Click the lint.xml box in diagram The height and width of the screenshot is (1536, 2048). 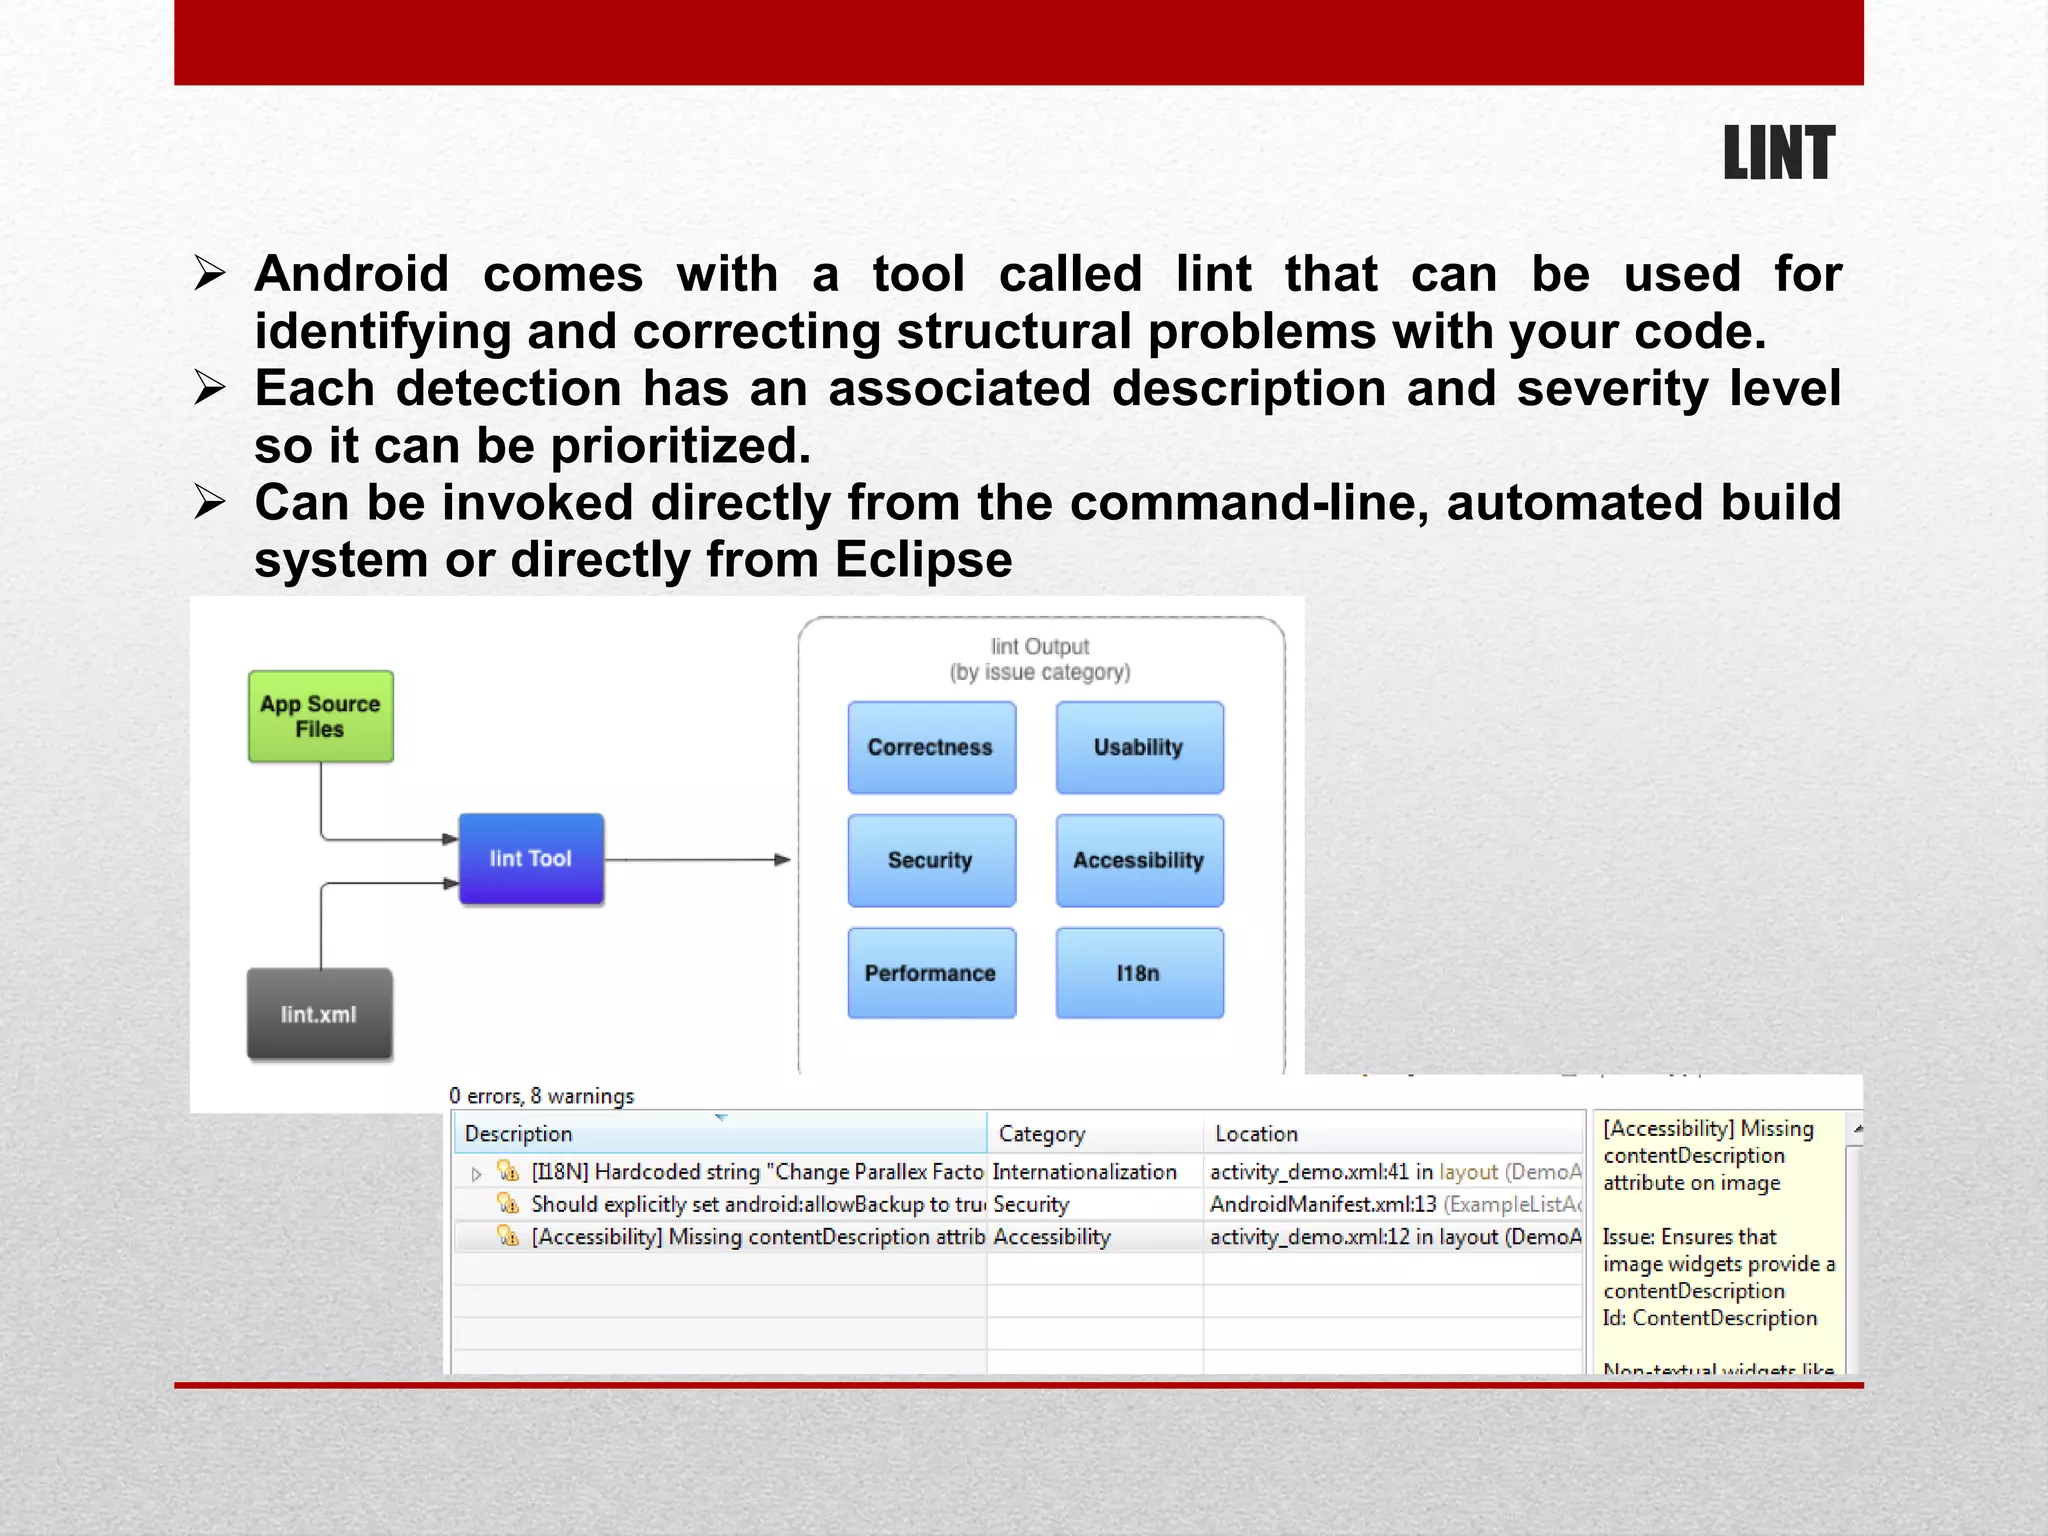click(x=319, y=1014)
